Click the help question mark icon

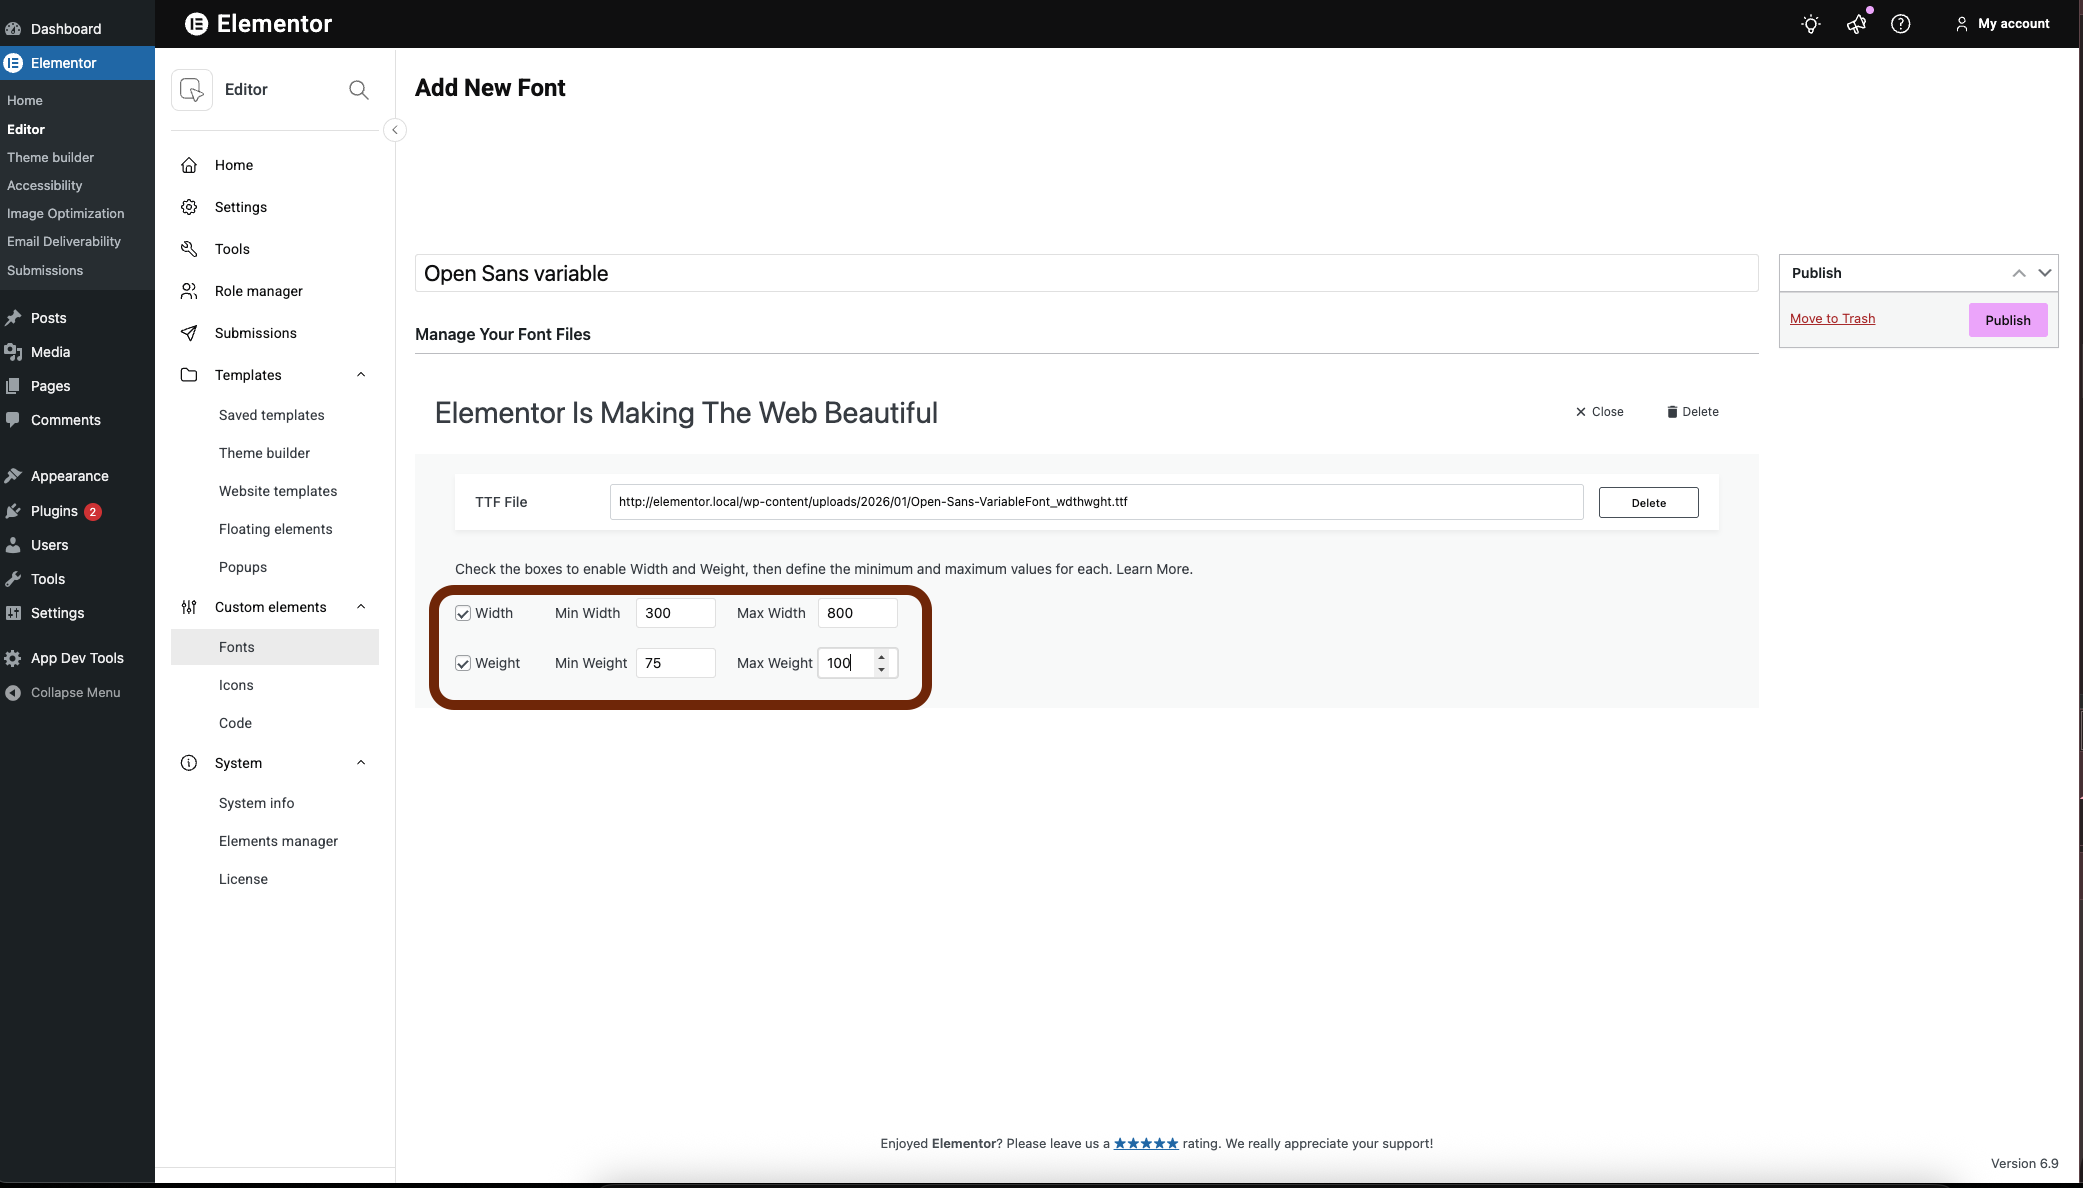tap(1900, 24)
